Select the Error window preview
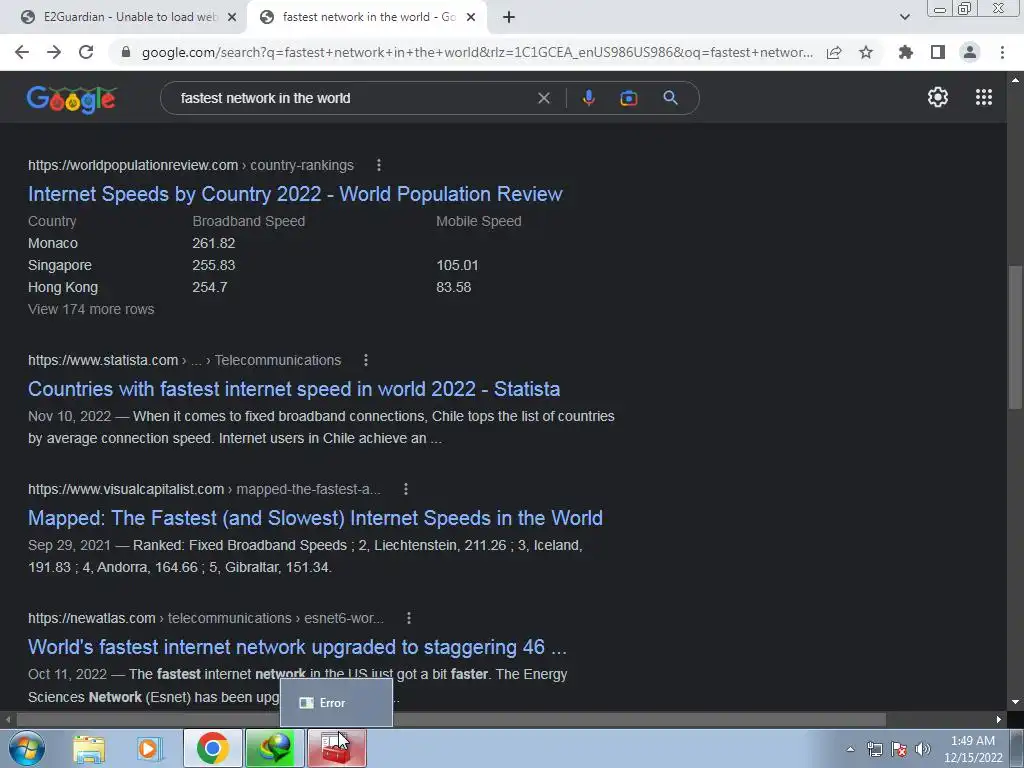The image size is (1024, 768). [x=336, y=703]
